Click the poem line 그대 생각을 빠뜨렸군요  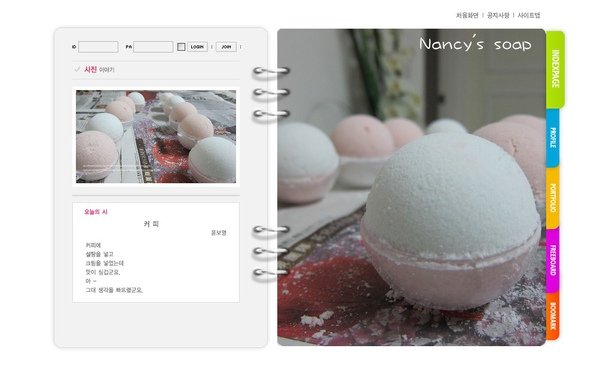(114, 290)
